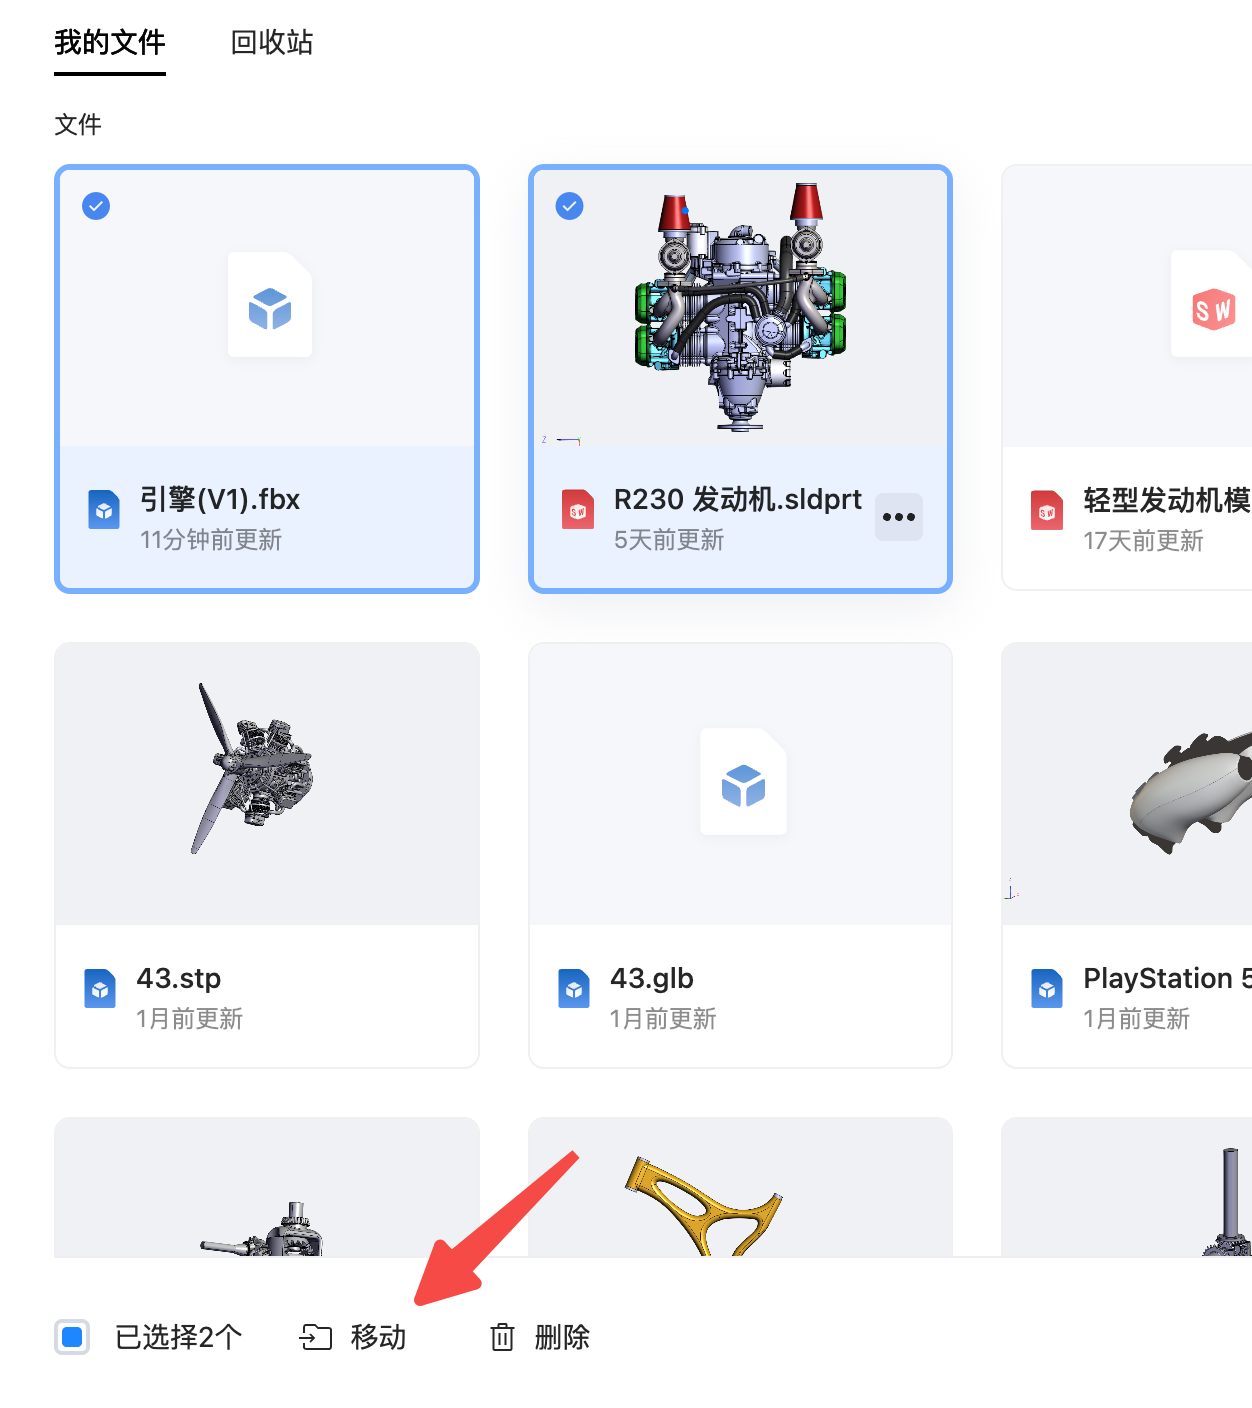This screenshot has width=1252, height=1408.
Task: Open the 43.glb placeholder cube thumbnail
Action: click(740, 784)
